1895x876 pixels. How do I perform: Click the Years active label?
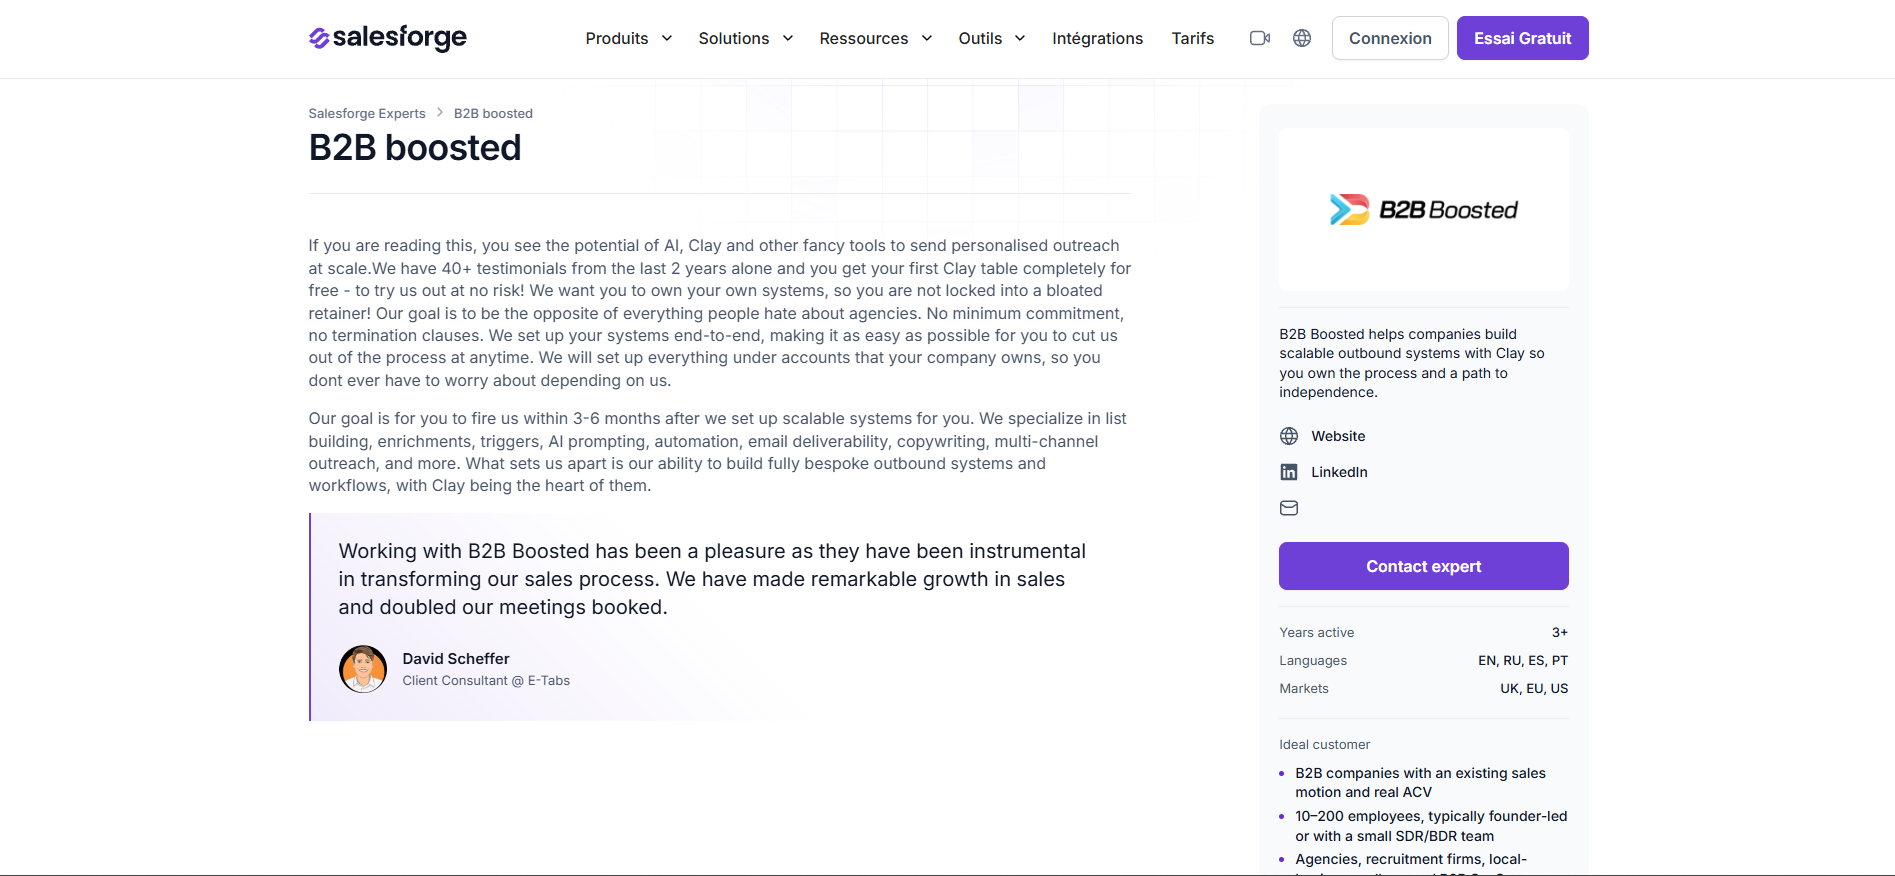[x=1317, y=632]
